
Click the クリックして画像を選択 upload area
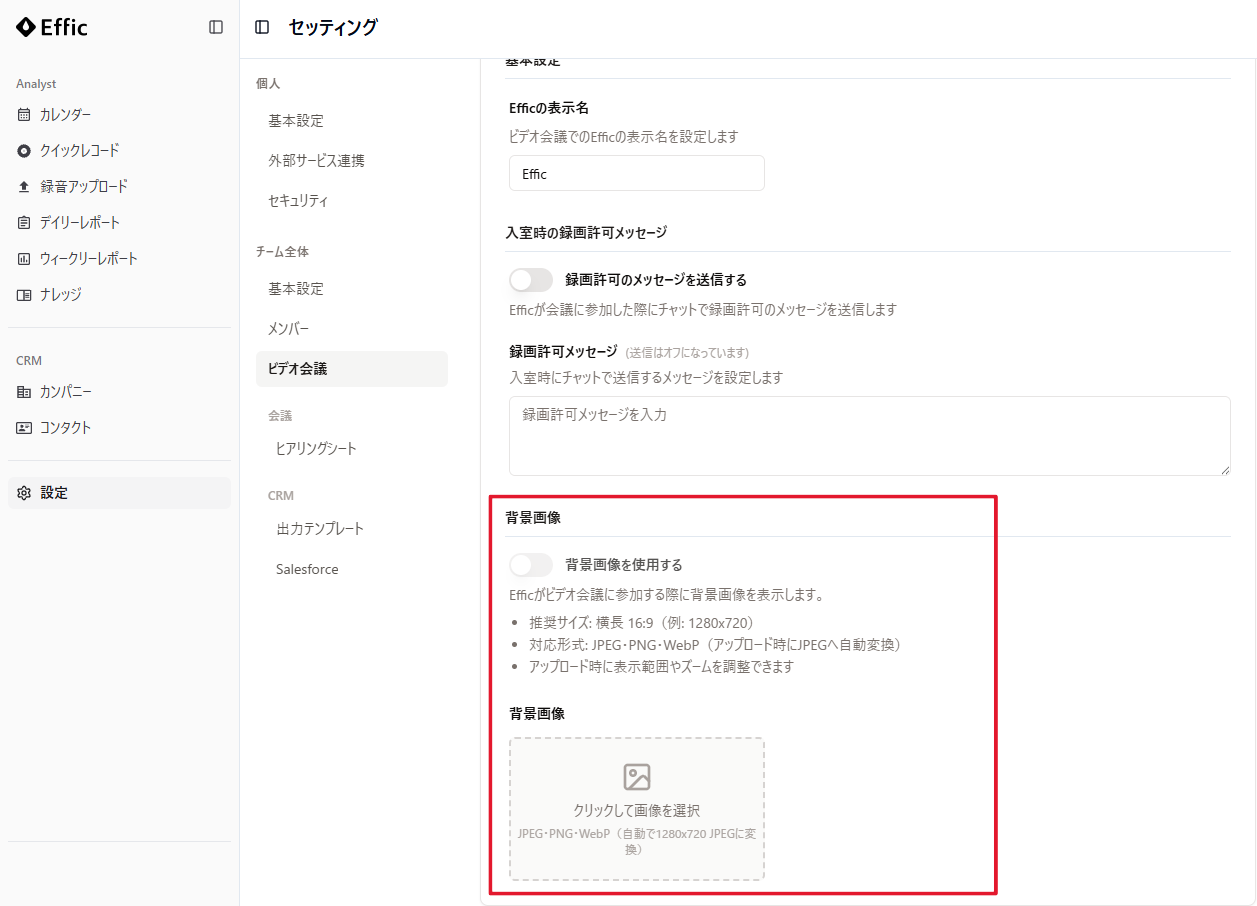click(637, 809)
